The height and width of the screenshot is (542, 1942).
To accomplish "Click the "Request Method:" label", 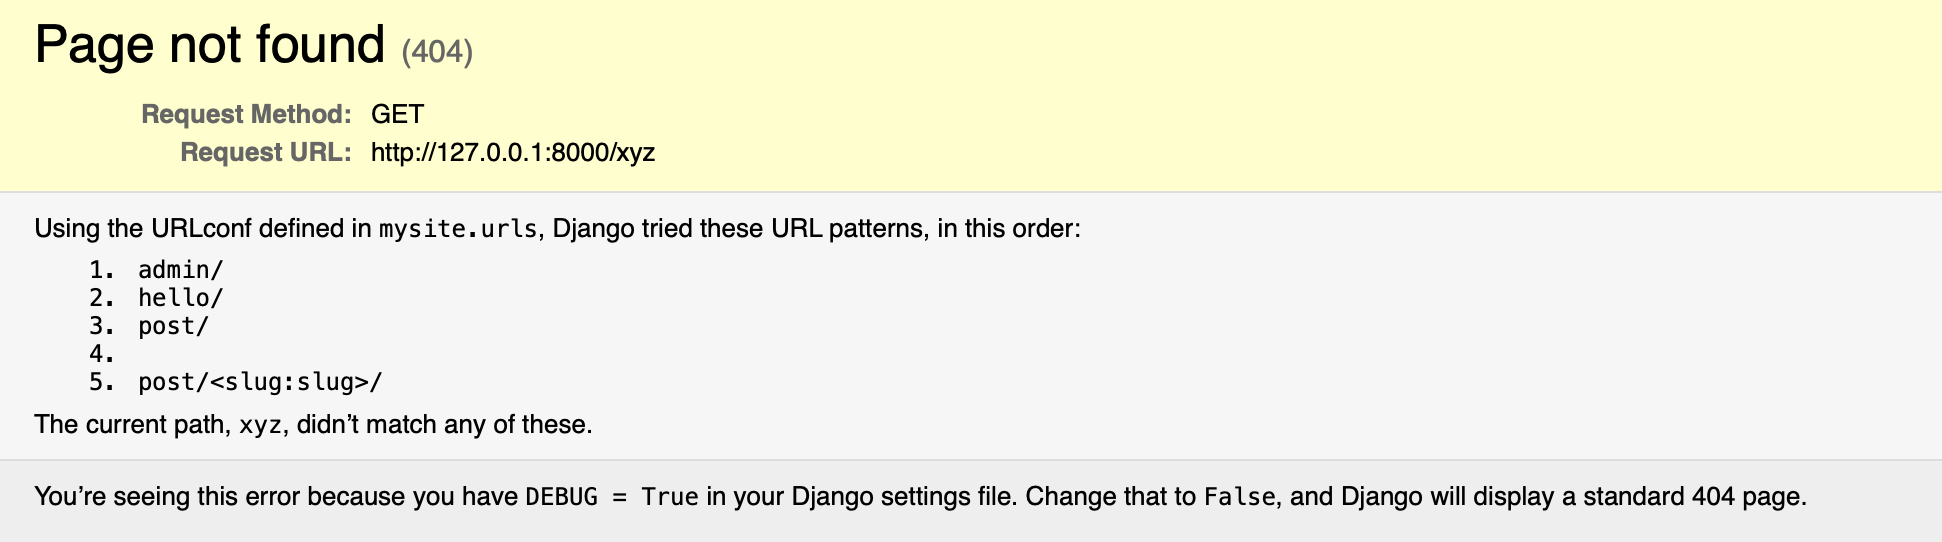I will tap(246, 114).
